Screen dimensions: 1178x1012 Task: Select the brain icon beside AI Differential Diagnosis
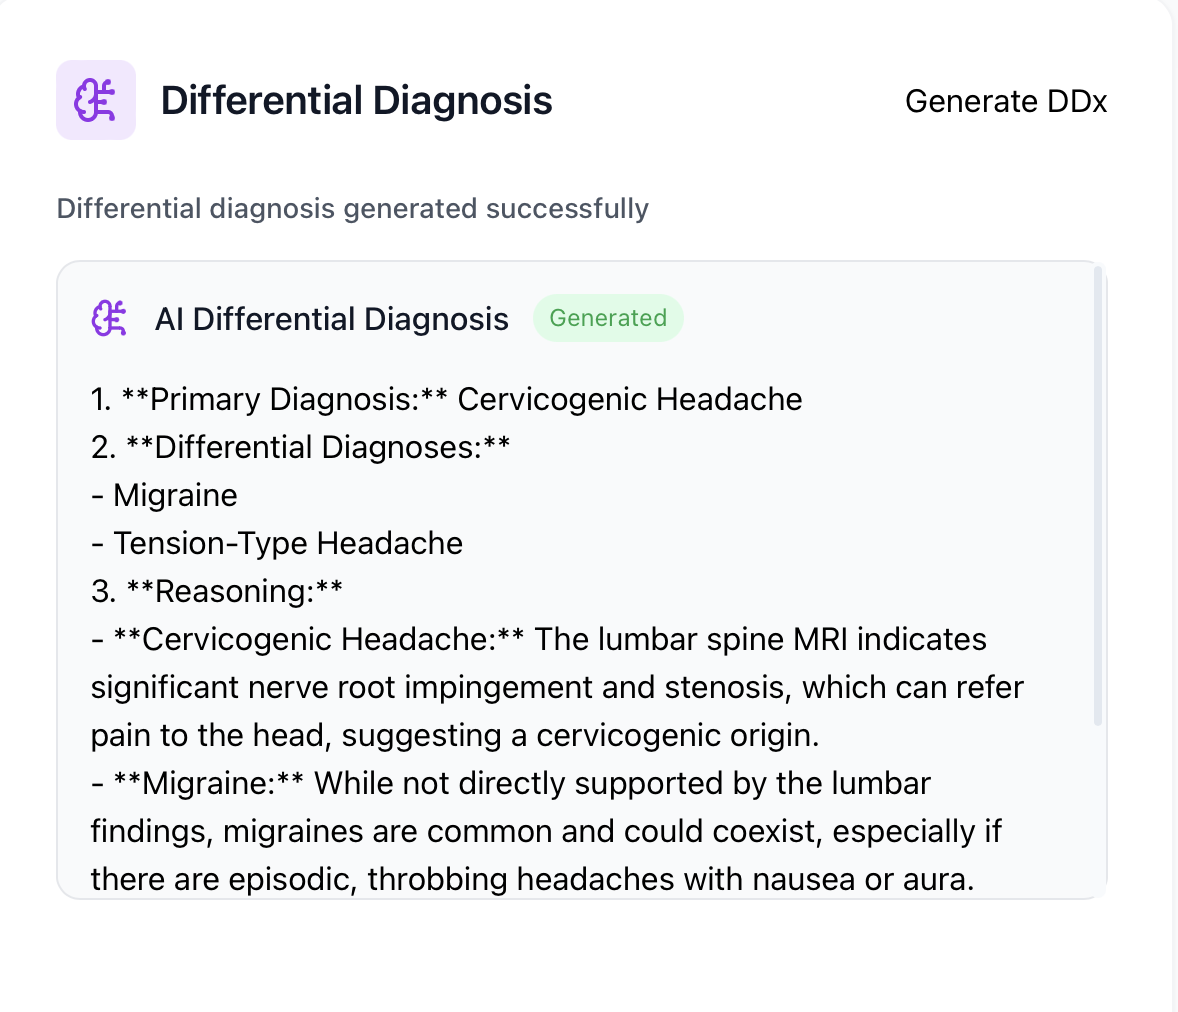[108, 317]
